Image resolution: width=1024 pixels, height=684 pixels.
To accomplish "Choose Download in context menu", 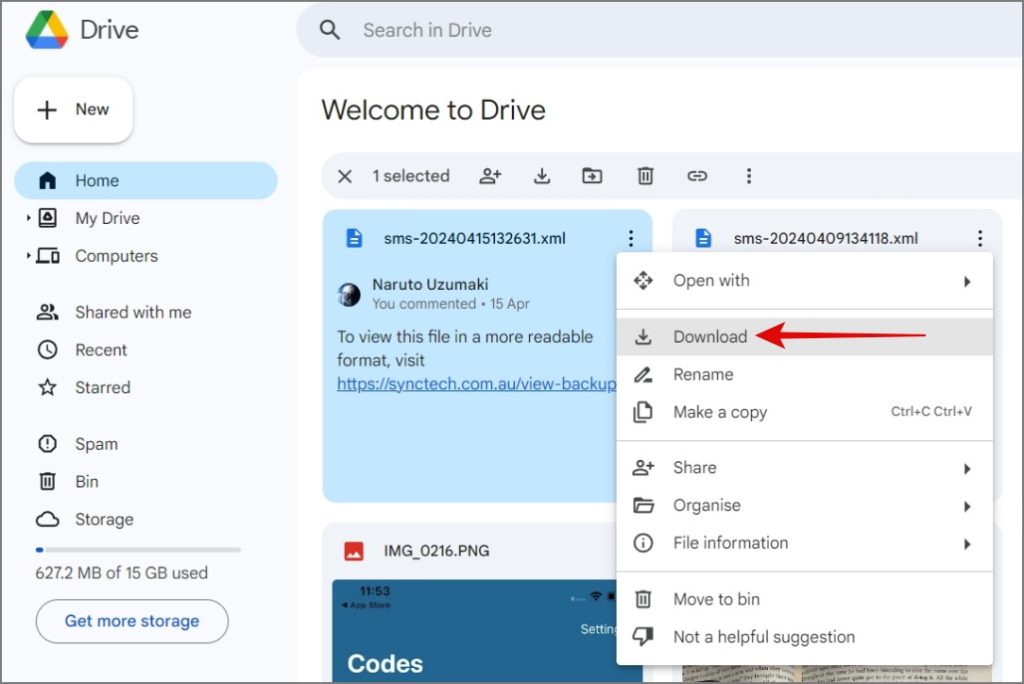I will click(x=805, y=336).
